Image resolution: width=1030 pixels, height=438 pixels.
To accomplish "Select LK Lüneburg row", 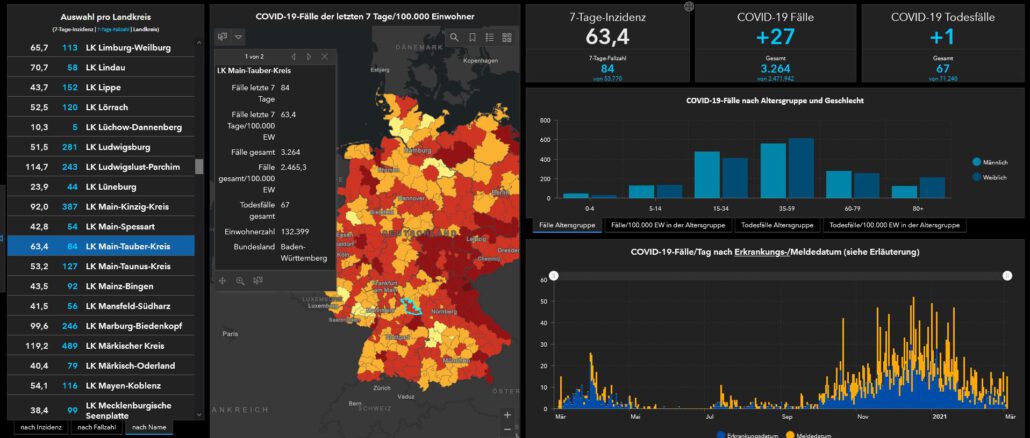I will [x=101, y=186].
